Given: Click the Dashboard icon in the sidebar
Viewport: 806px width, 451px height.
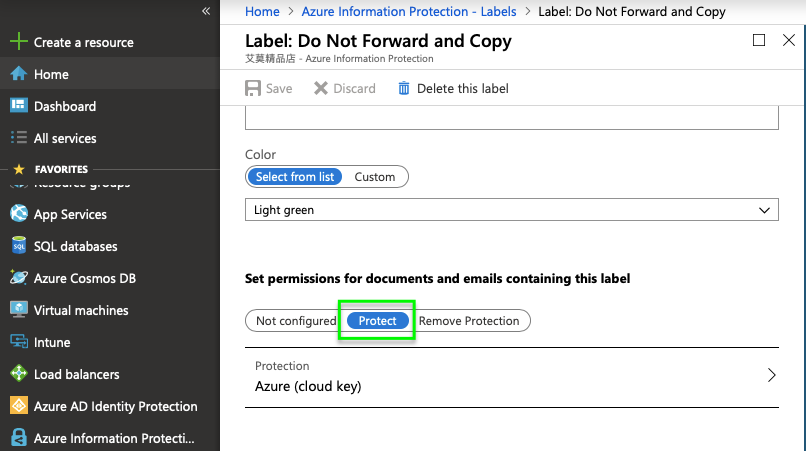Looking at the screenshot, I should (x=19, y=105).
